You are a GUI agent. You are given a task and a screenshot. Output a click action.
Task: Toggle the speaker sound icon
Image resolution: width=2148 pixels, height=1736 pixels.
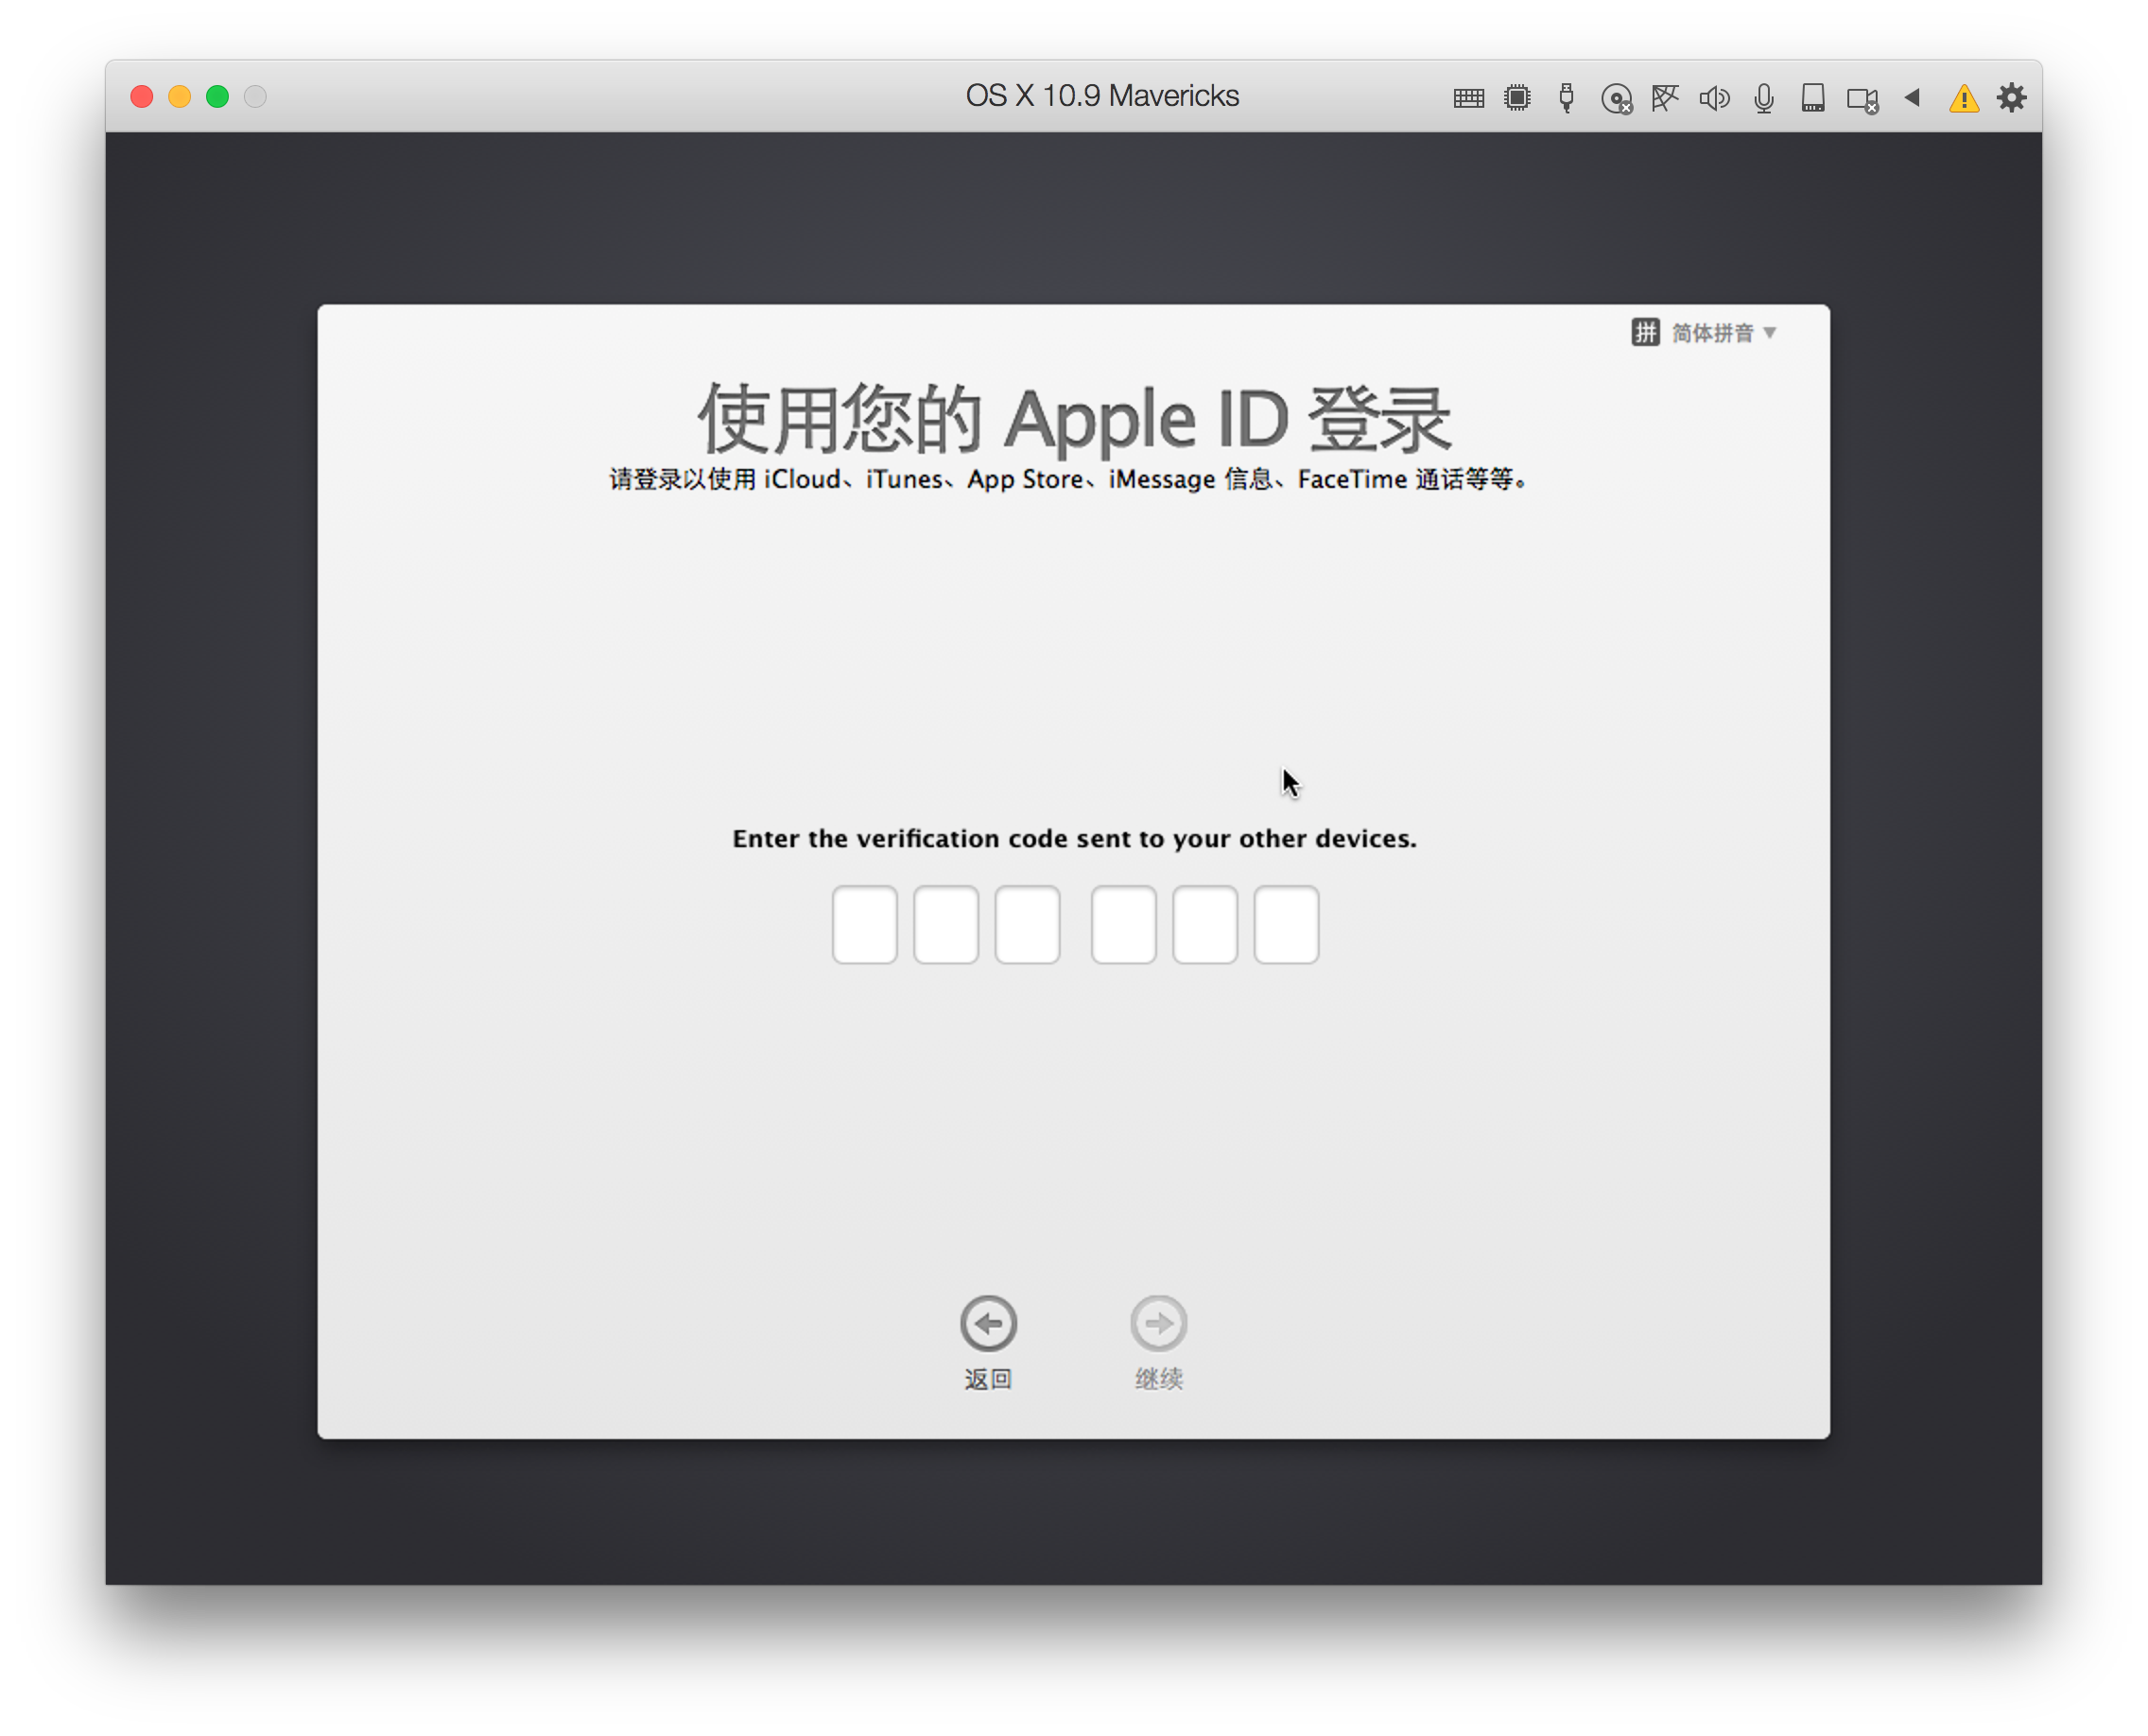point(1714,97)
